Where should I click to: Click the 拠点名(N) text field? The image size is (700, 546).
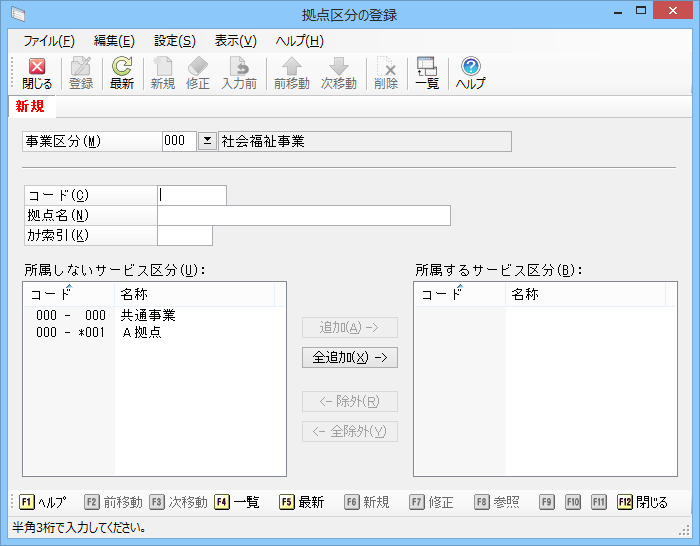tap(303, 216)
